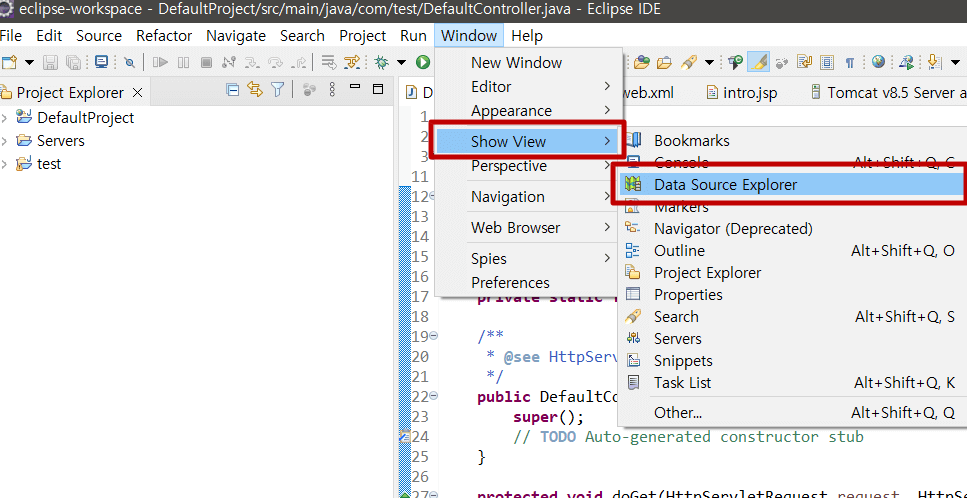967x498 pixels.
Task: Switch to Tomcat v8.5 Server tab
Action: click(x=889, y=93)
